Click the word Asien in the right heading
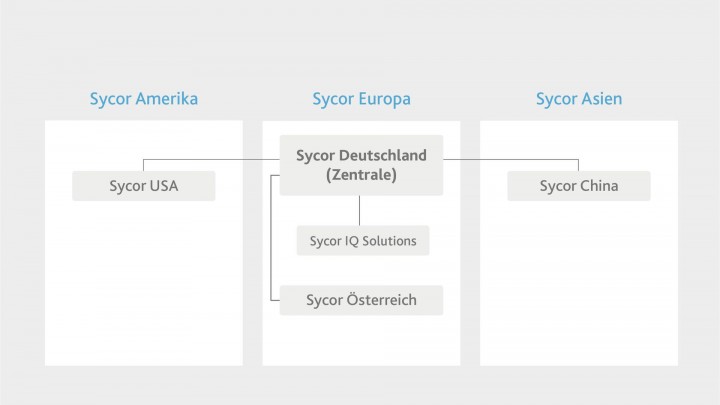Screen dimensions: 720x405 (x=601, y=99)
